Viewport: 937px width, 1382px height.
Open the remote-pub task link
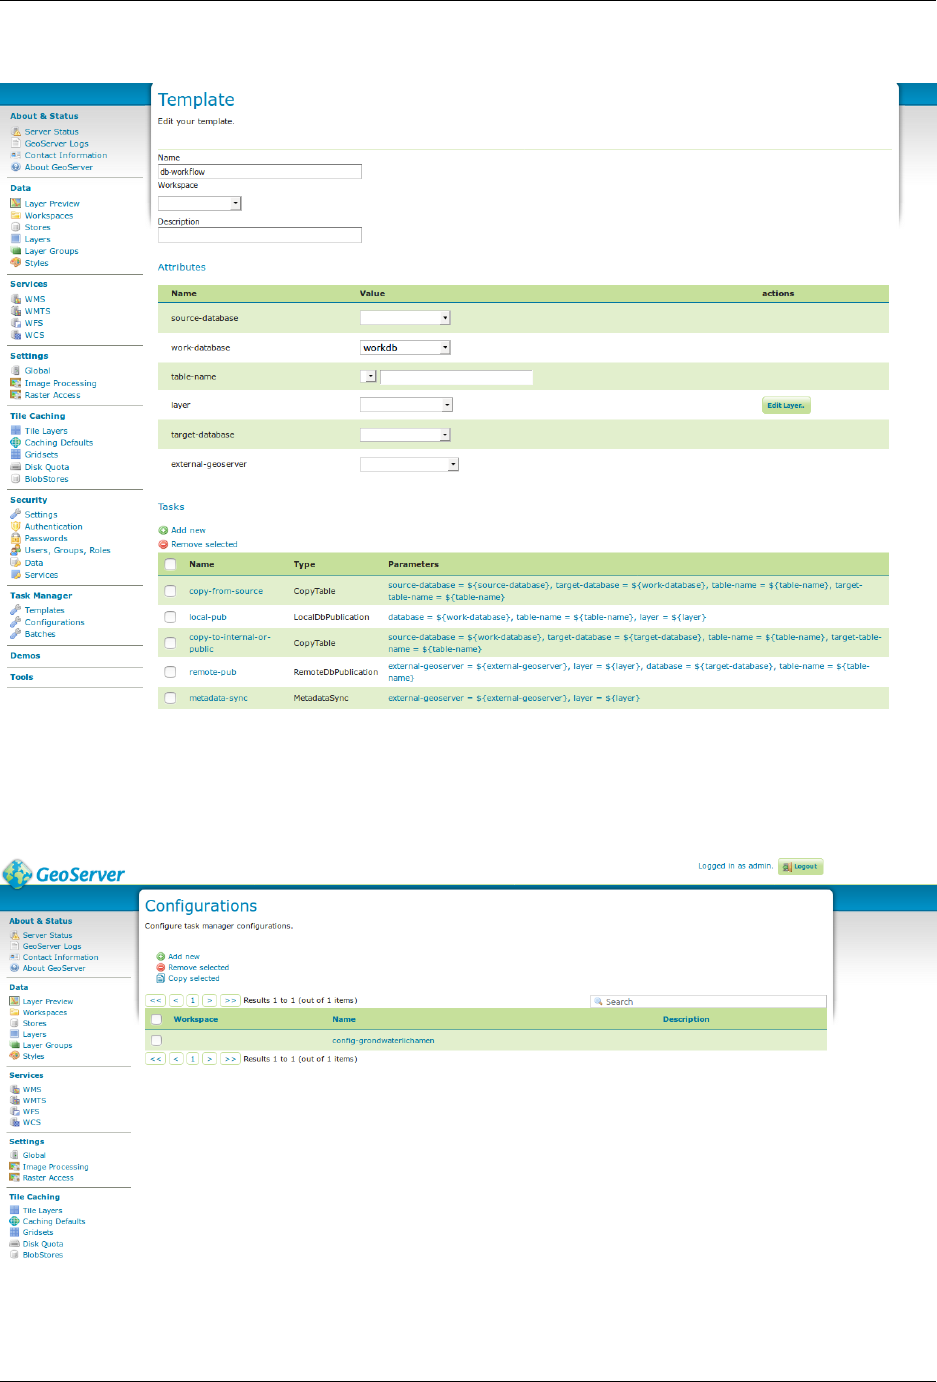213,672
